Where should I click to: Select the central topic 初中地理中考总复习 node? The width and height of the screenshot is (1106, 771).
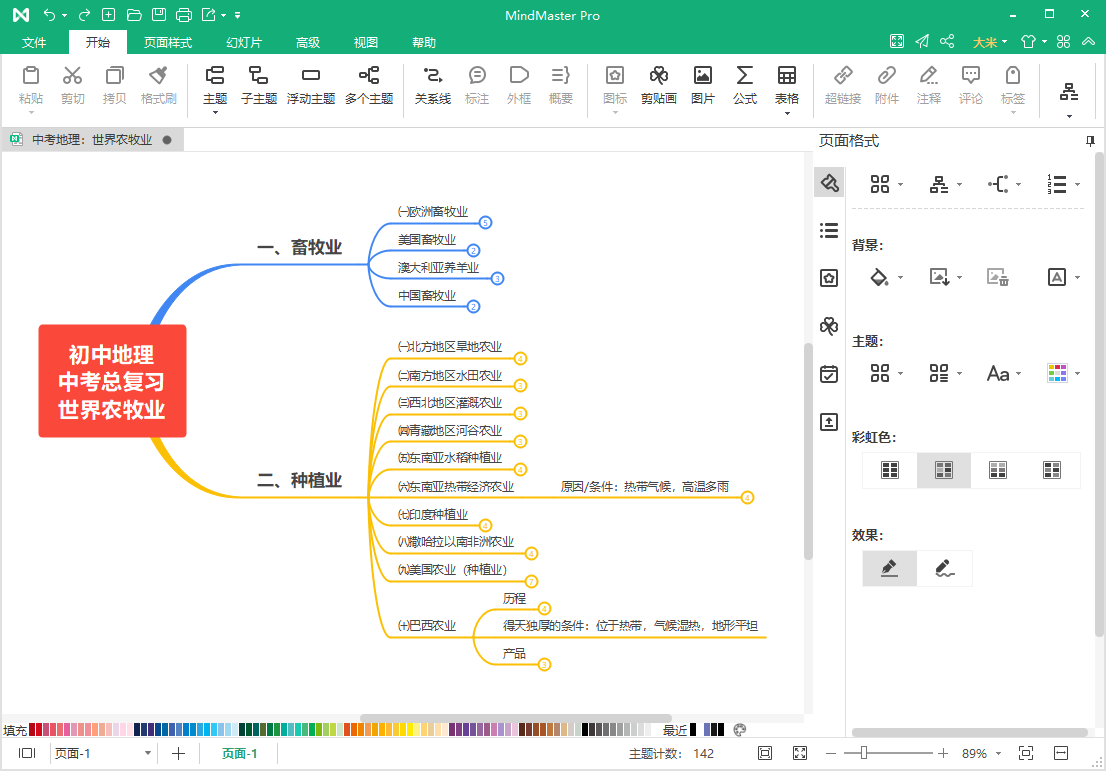click(112, 381)
